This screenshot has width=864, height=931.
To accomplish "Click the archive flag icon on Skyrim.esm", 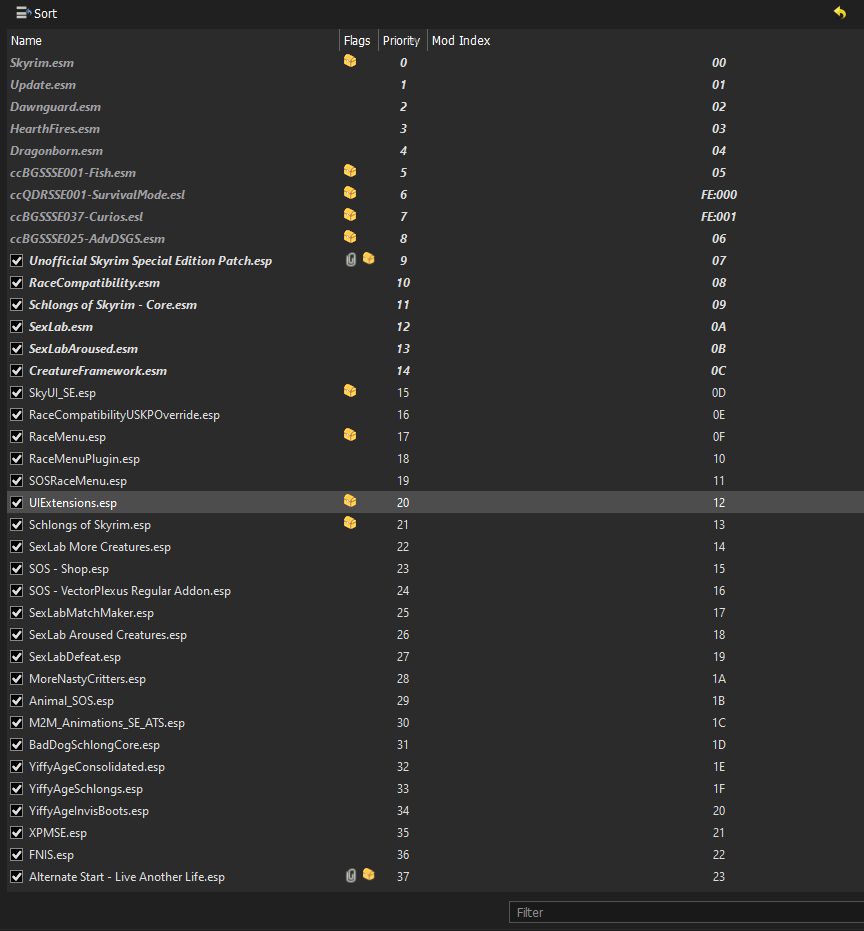I will 350,61.
